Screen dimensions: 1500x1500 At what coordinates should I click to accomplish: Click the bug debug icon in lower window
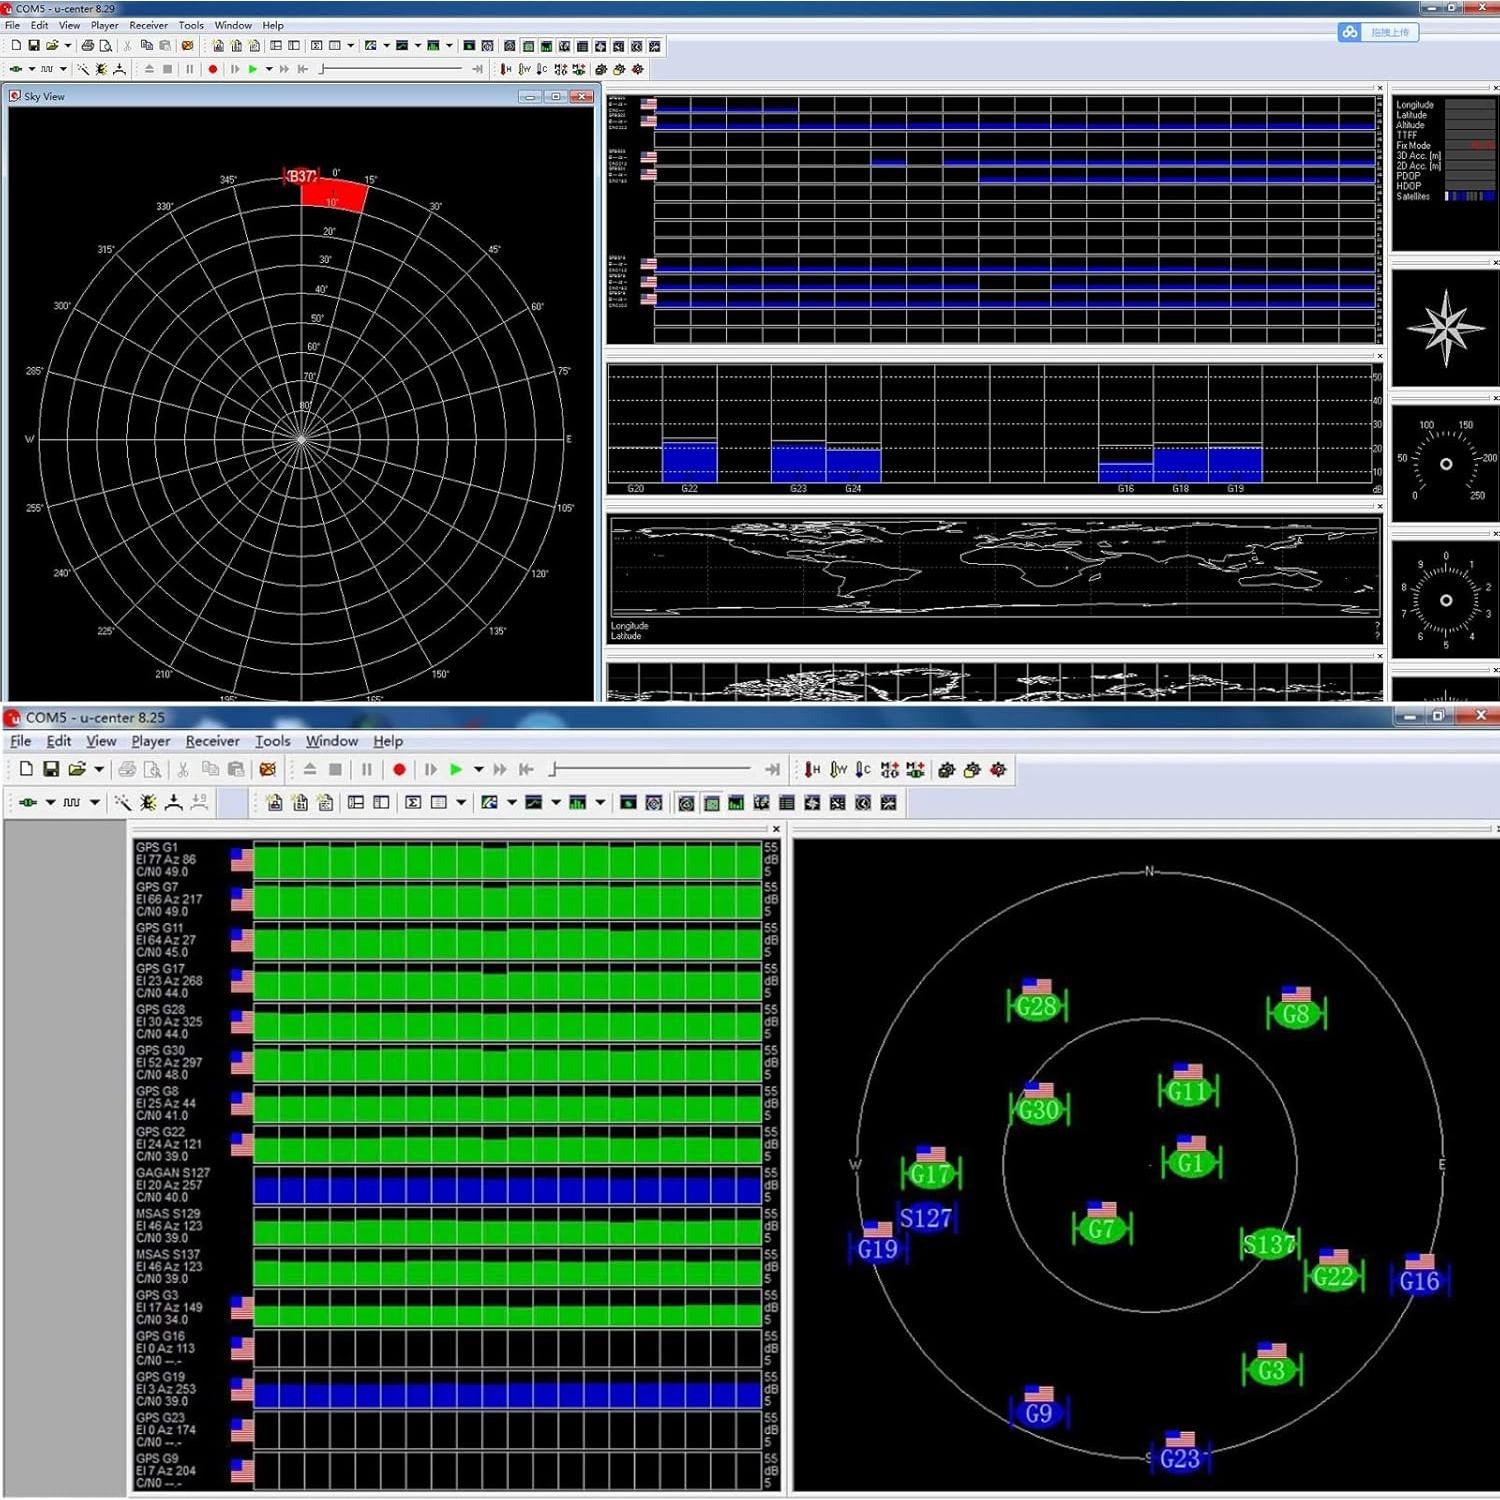148,803
